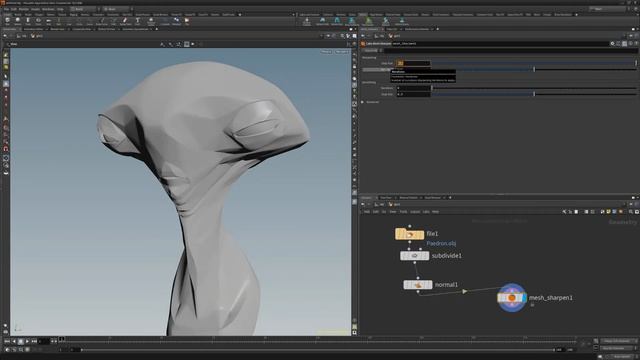Image resolution: width=640 pixels, height=360 pixels.
Task: Click the Smoothing Step Size input field
Action: [413, 94]
